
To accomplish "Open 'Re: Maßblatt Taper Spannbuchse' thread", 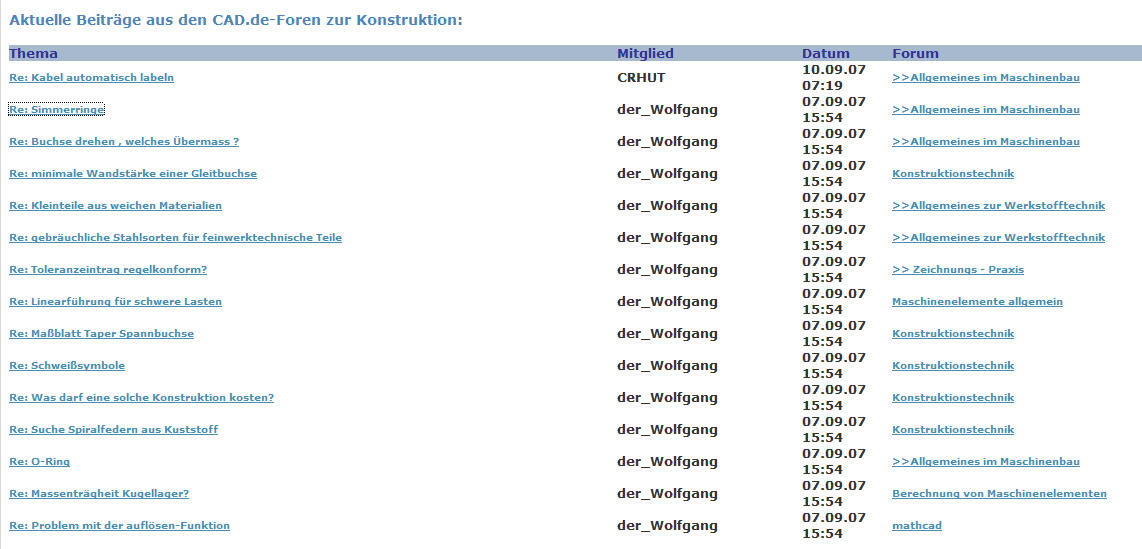I will (101, 334).
